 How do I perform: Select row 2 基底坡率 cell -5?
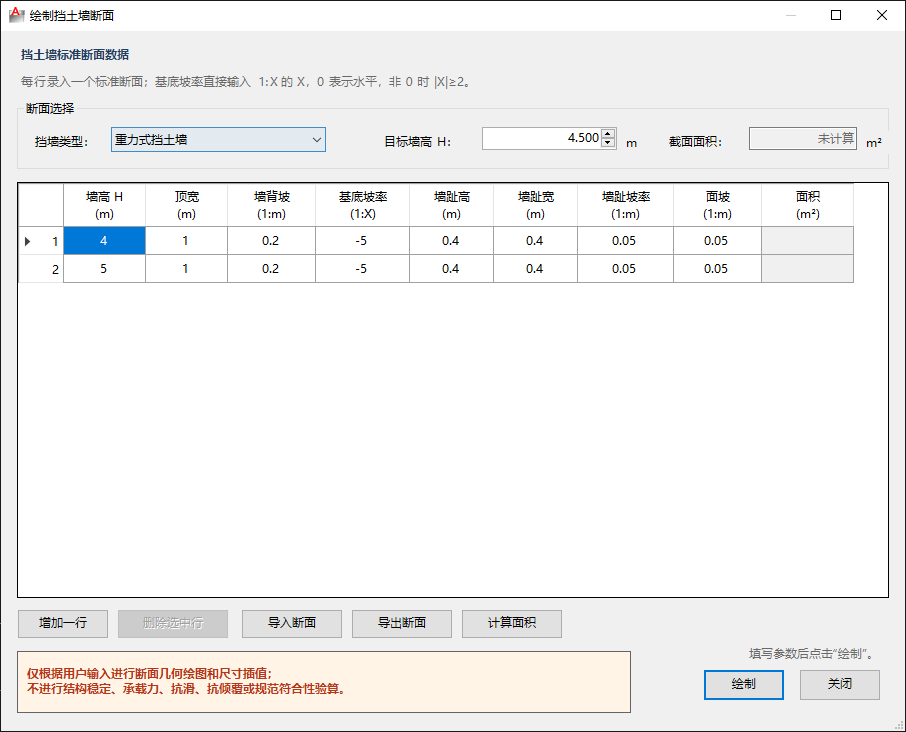tap(362, 269)
